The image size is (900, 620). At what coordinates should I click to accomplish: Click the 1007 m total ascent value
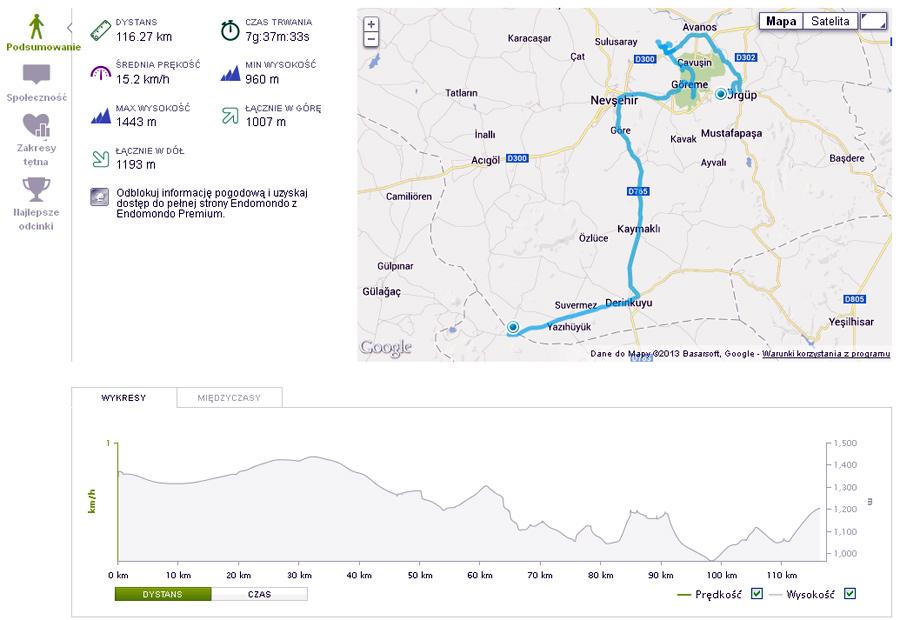[x=265, y=122]
